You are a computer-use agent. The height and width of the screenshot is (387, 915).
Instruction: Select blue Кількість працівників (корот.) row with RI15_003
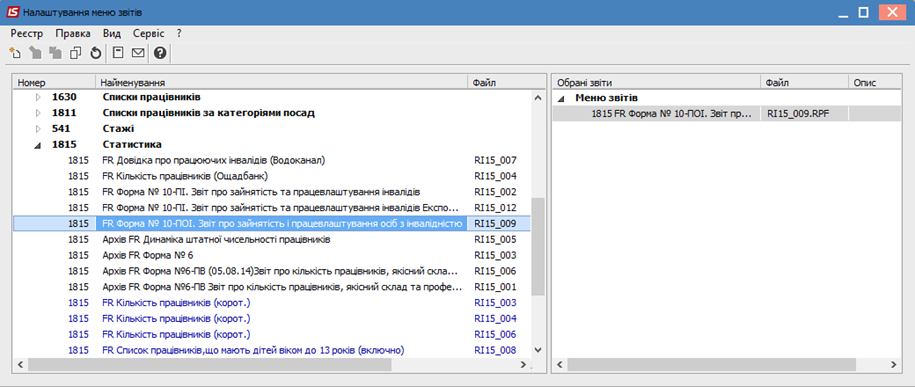click(272, 302)
